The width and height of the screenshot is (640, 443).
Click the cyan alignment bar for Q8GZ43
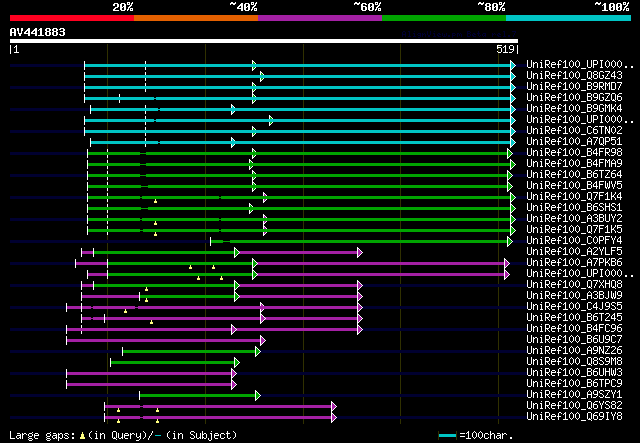(300, 76)
